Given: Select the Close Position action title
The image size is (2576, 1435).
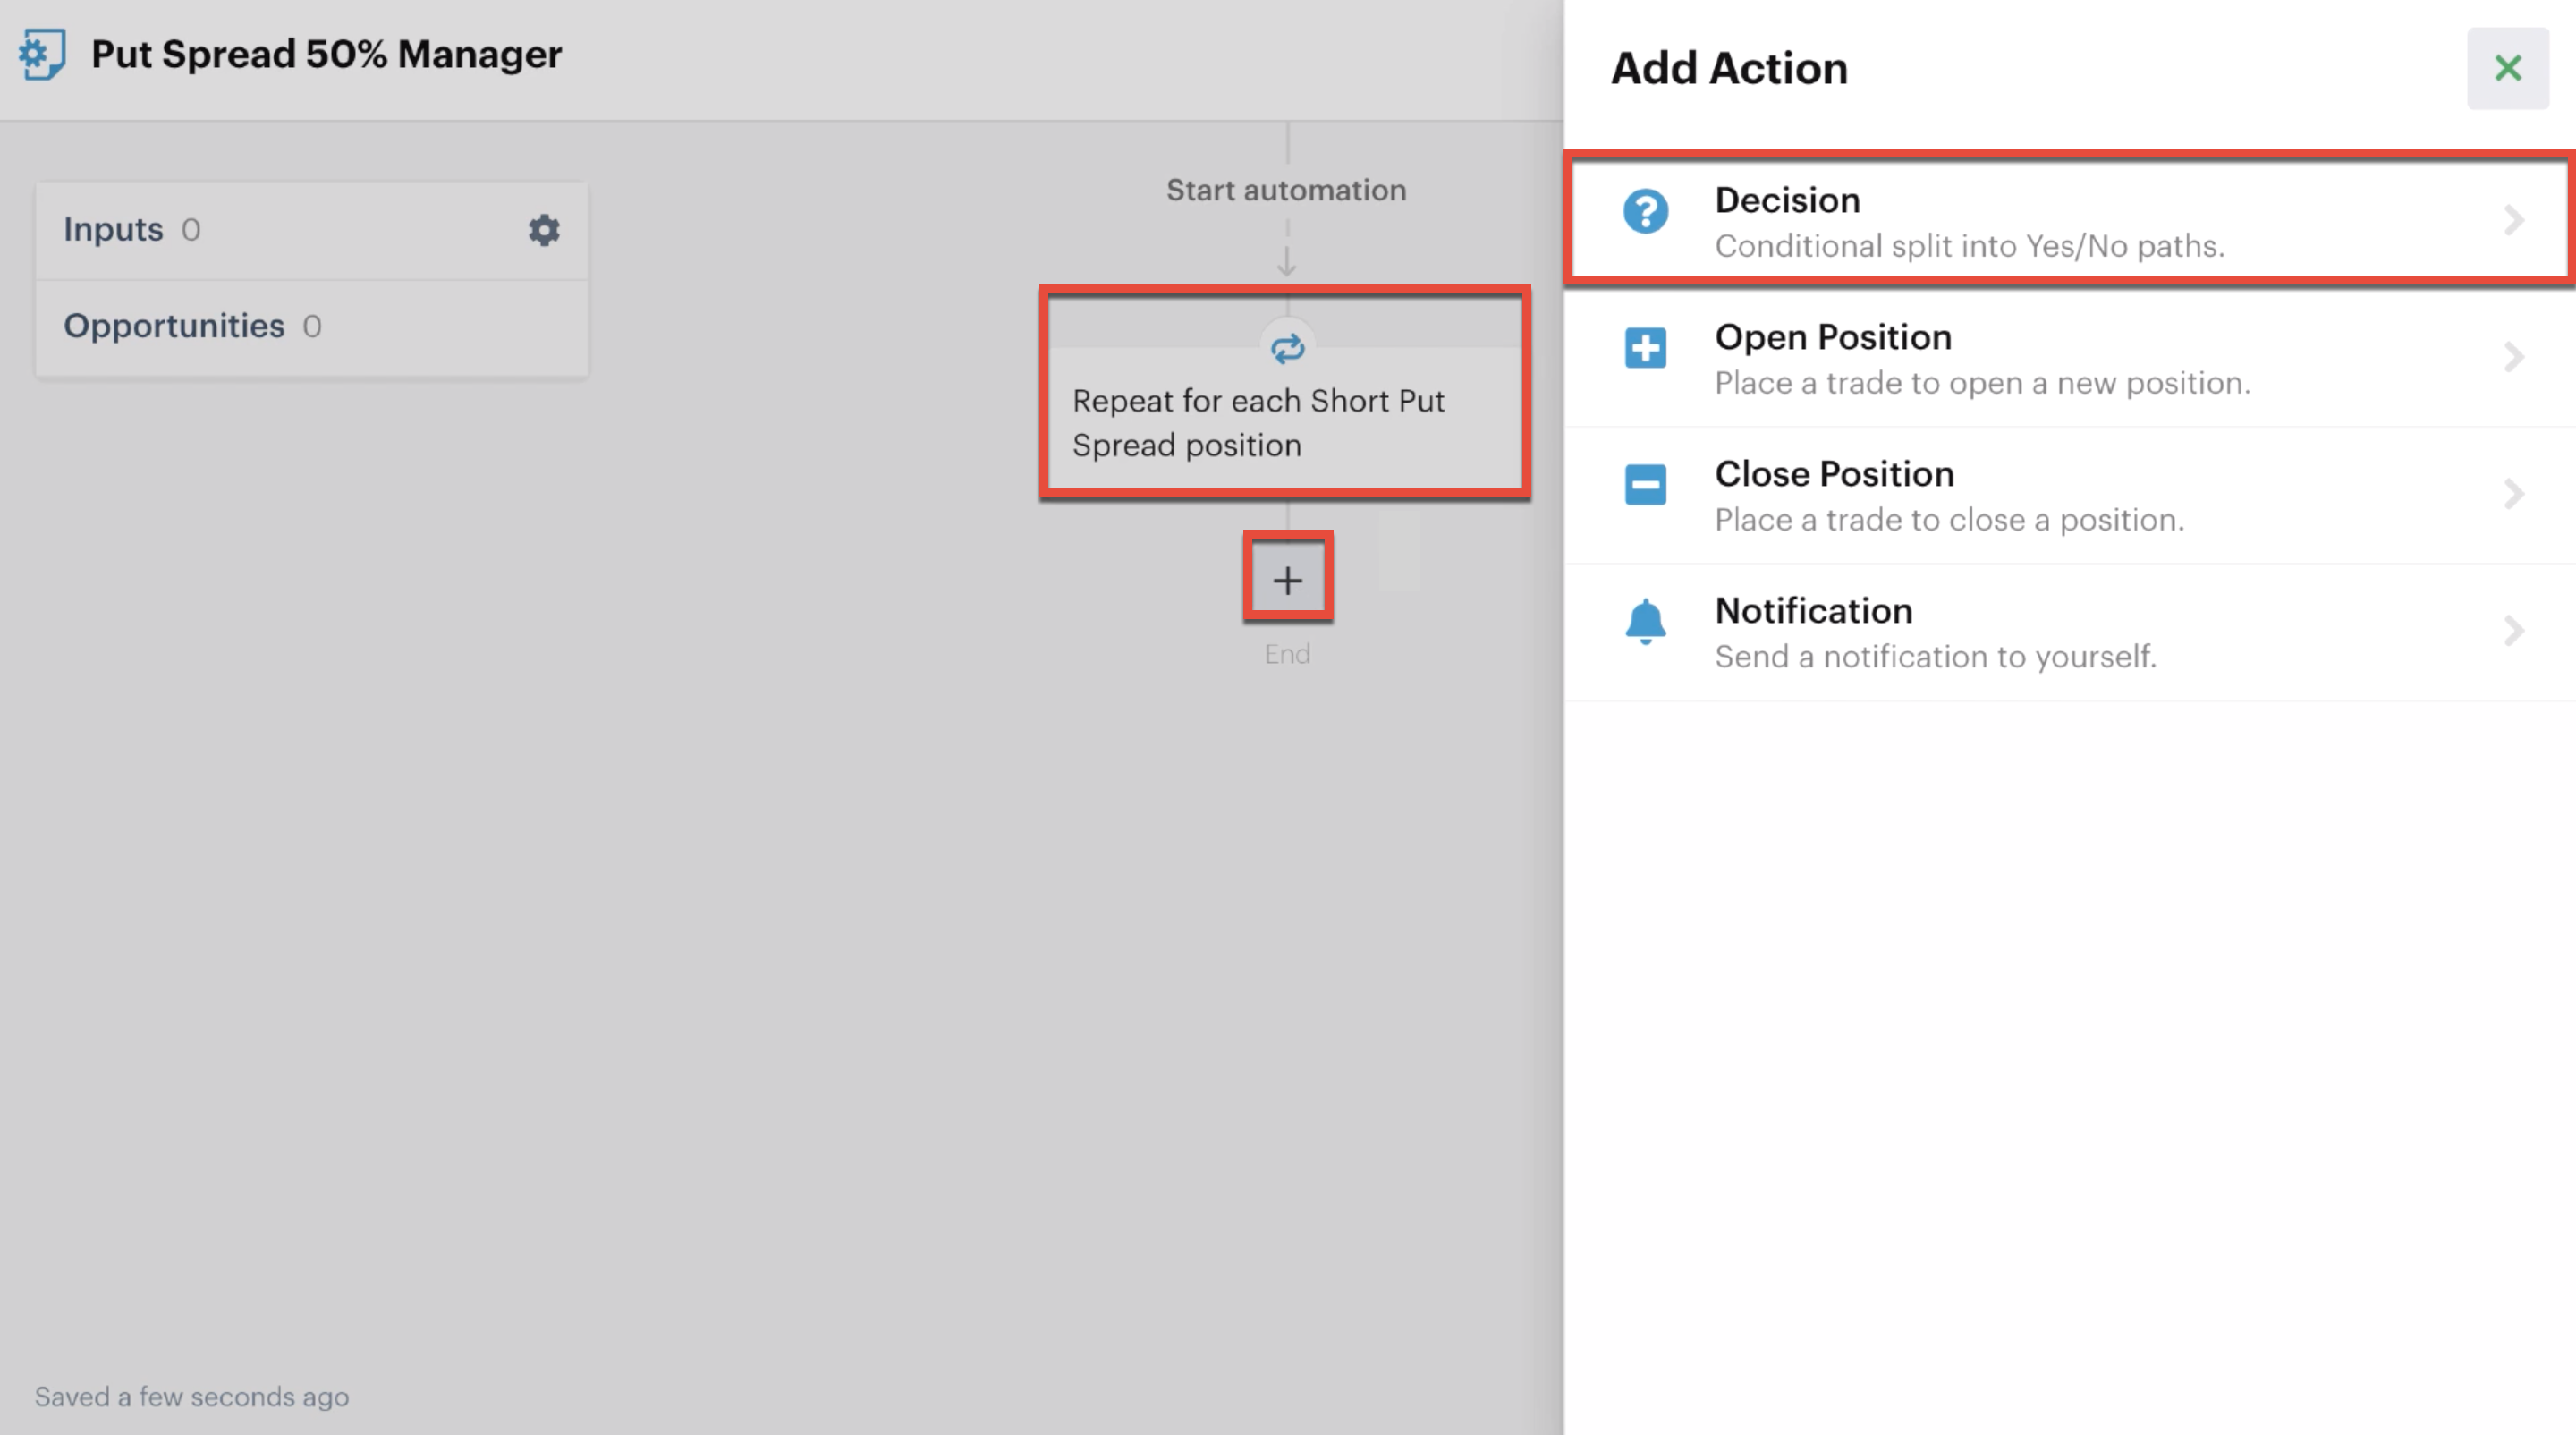Looking at the screenshot, I should [1834, 474].
